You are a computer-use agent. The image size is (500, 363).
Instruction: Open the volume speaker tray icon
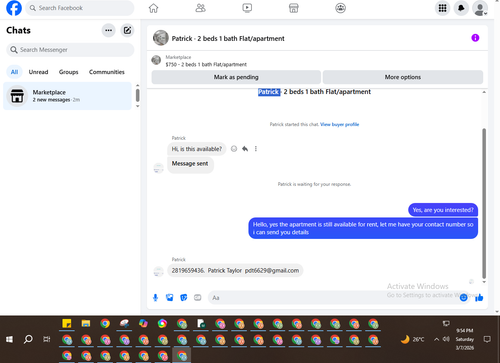pos(446,339)
